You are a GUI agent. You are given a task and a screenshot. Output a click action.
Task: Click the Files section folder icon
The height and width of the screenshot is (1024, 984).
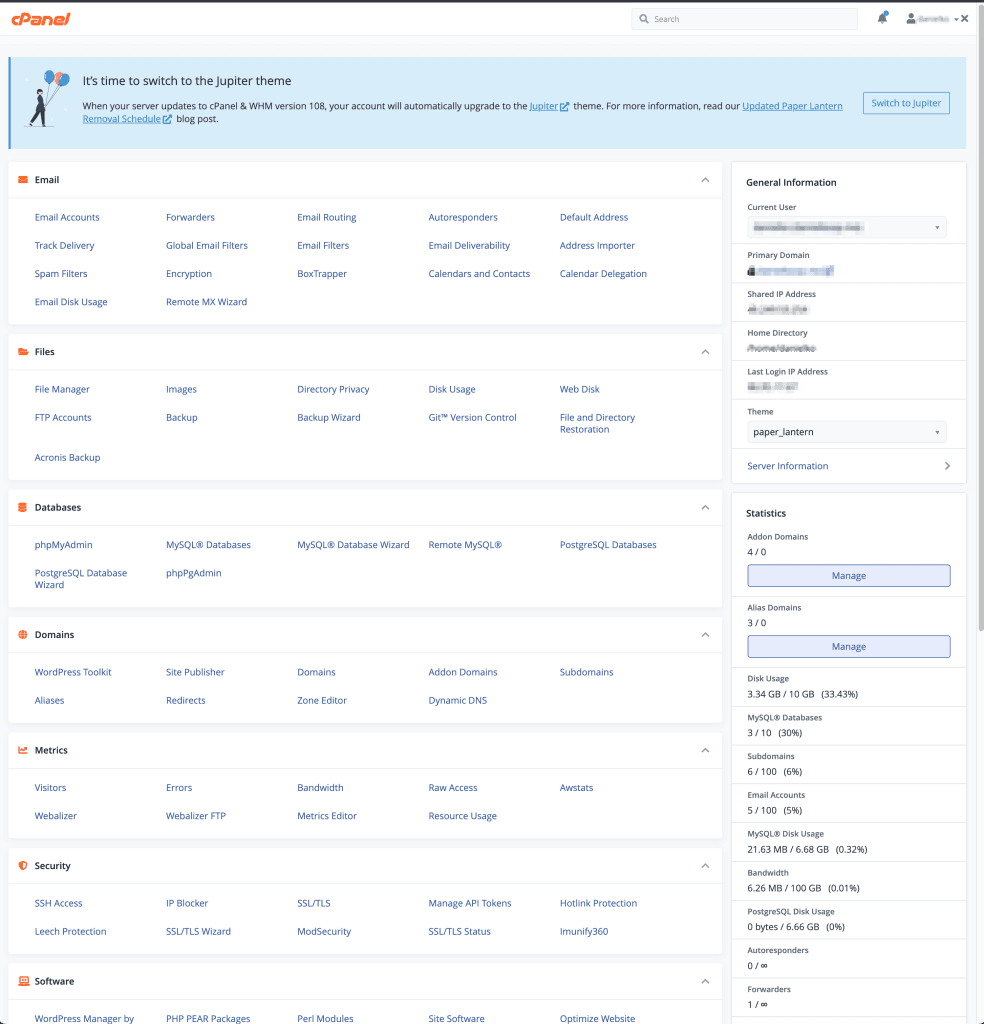[23, 351]
